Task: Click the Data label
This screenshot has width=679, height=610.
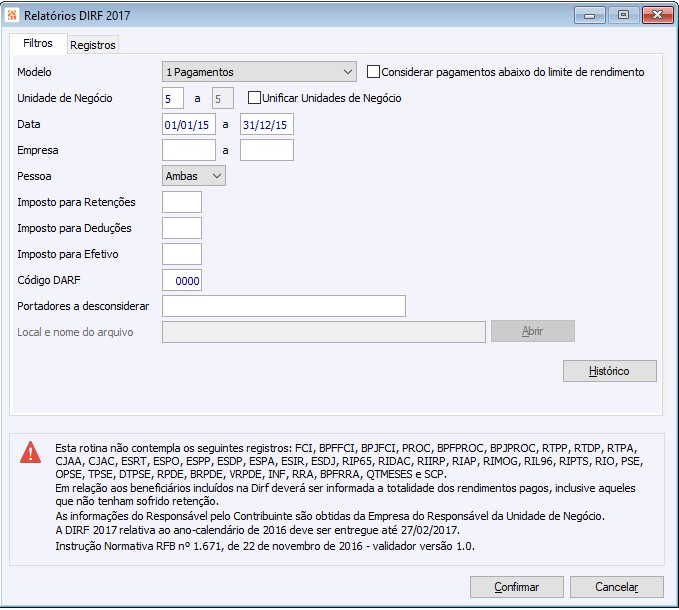Action: pyautogui.click(x=29, y=124)
